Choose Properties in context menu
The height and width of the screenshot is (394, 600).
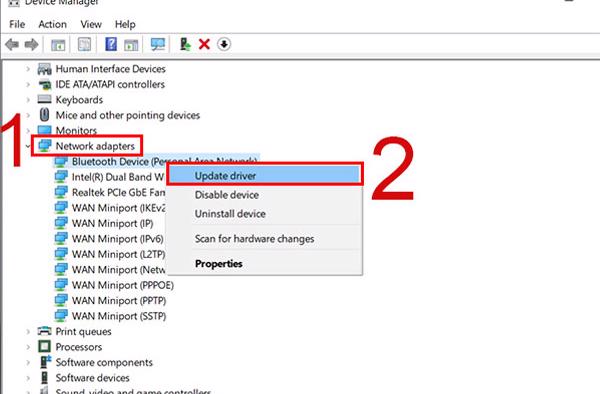click(x=265, y=264)
